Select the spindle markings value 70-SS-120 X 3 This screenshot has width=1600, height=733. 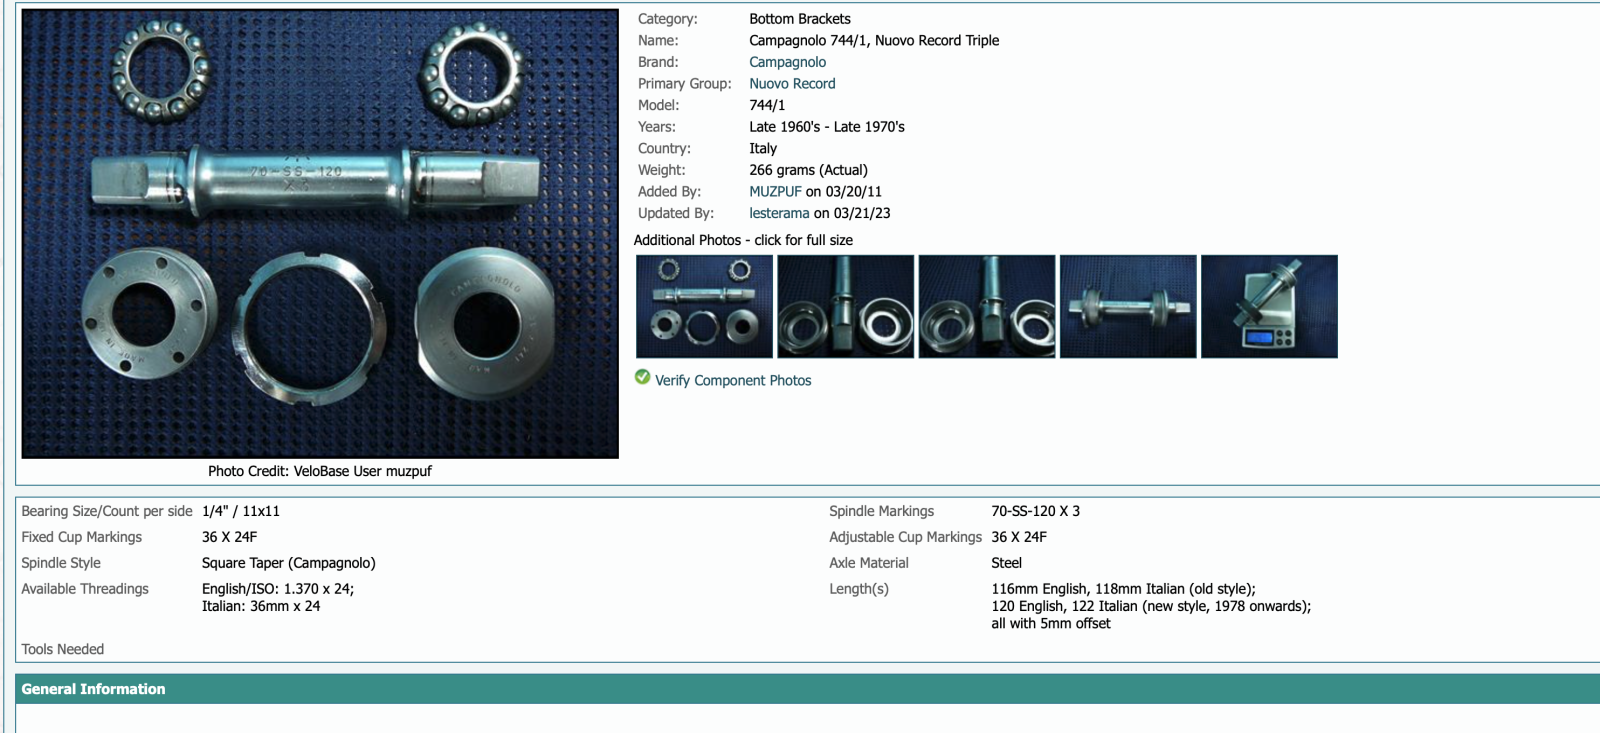(1035, 511)
